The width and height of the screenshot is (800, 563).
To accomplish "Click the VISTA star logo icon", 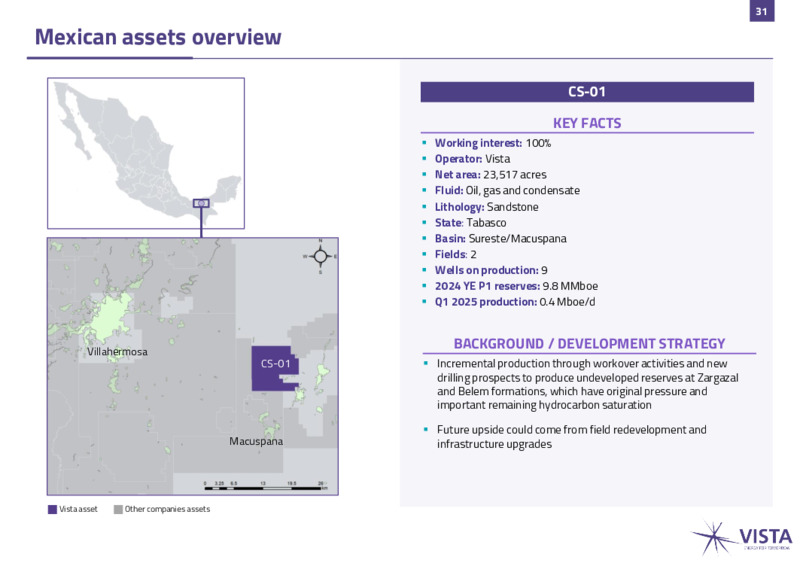I will pyautogui.click(x=714, y=538).
